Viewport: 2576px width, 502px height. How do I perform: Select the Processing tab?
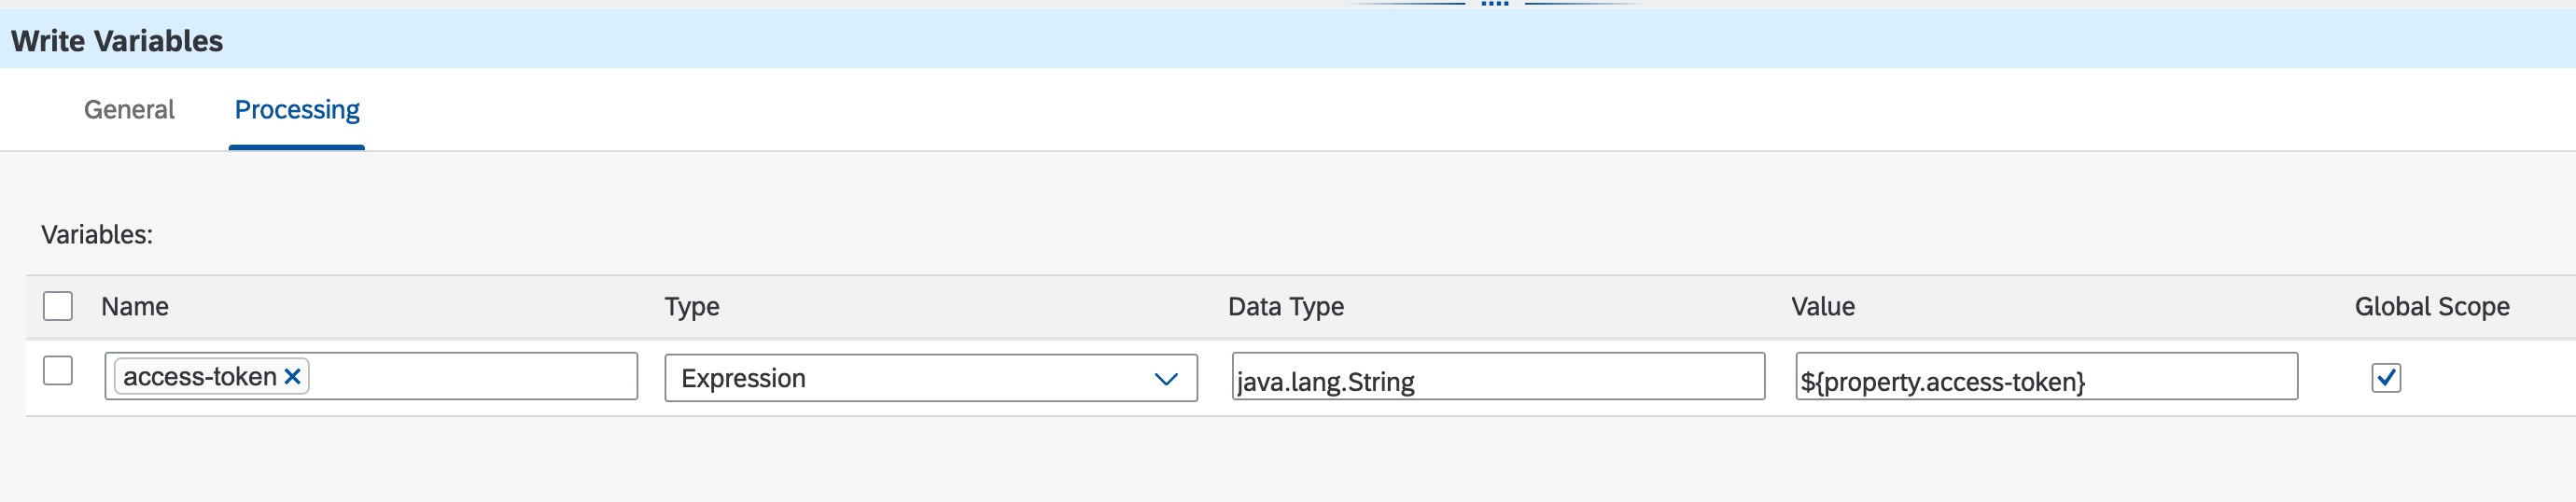click(297, 110)
